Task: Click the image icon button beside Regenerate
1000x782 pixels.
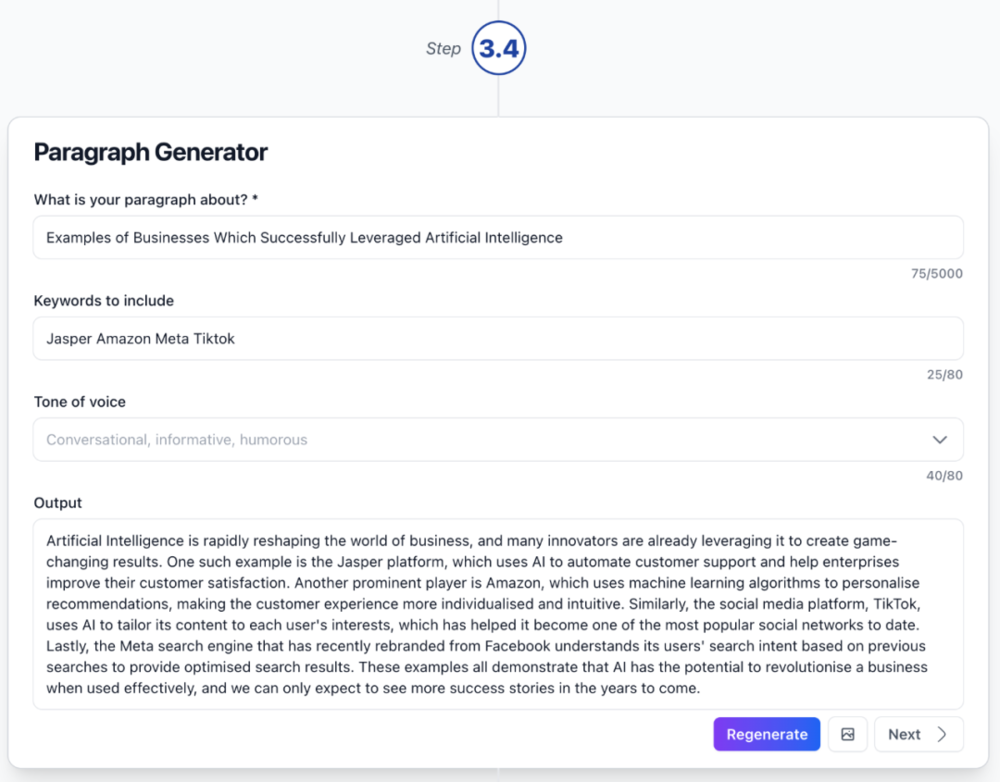Action: (848, 734)
